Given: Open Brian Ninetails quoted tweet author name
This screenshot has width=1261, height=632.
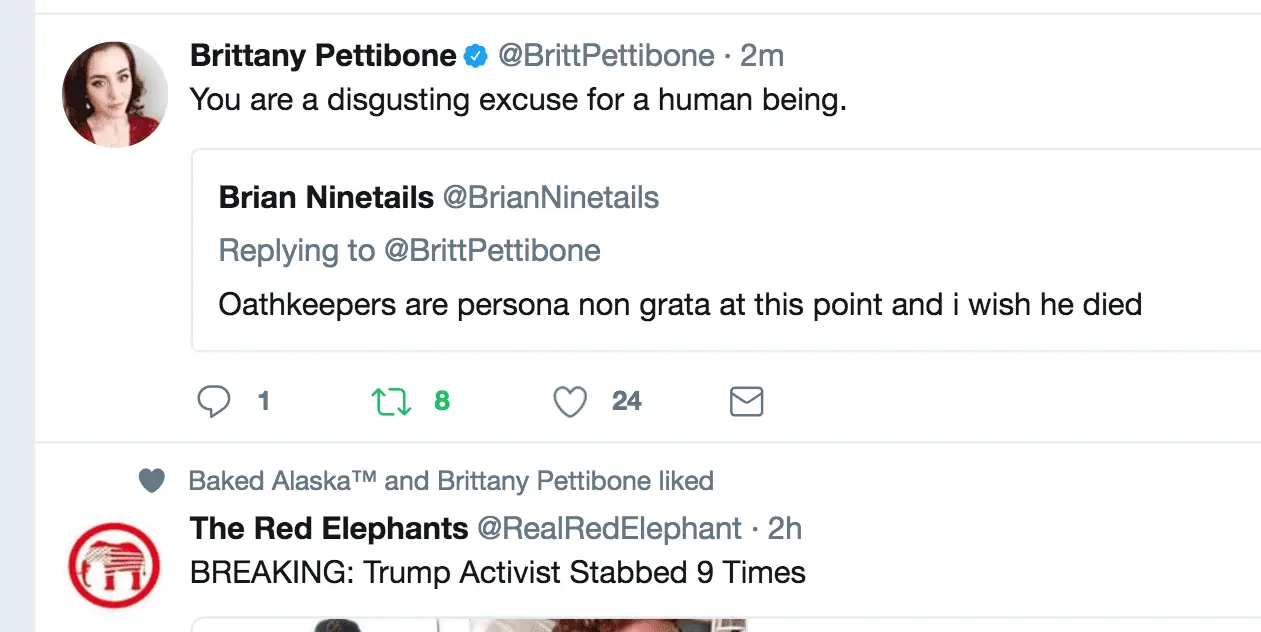Looking at the screenshot, I should tap(326, 198).
